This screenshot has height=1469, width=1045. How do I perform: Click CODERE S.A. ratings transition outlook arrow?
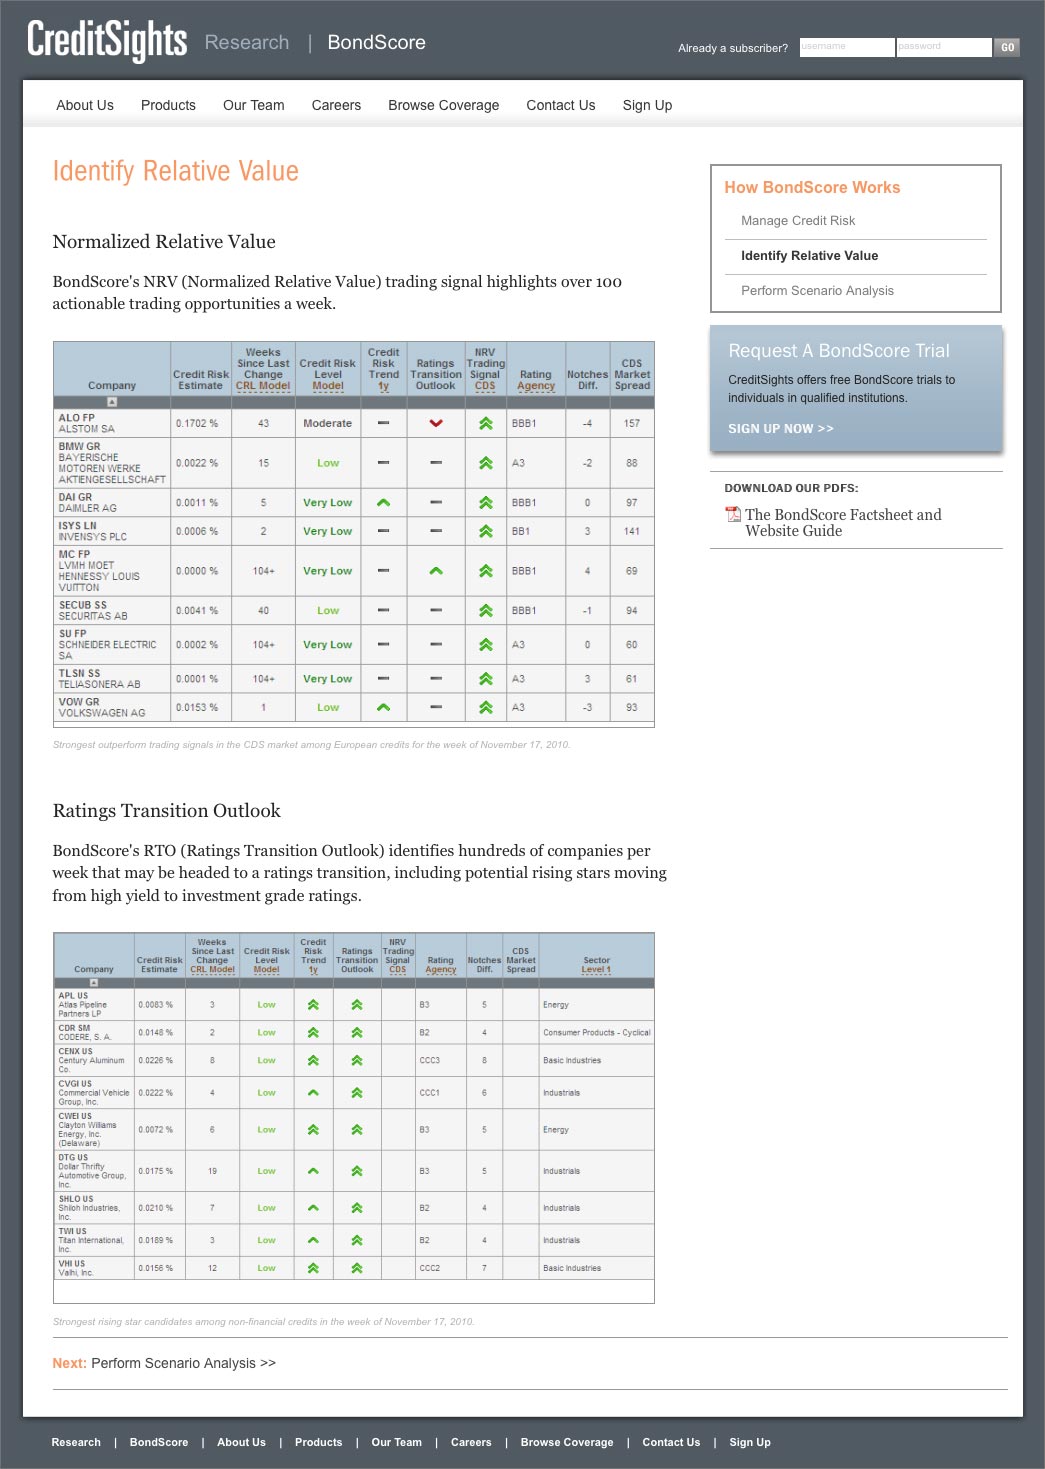pos(357,1032)
